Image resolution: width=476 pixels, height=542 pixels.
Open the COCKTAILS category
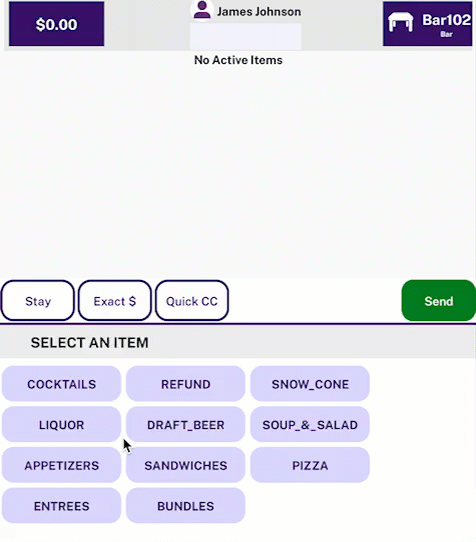(x=62, y=384)
